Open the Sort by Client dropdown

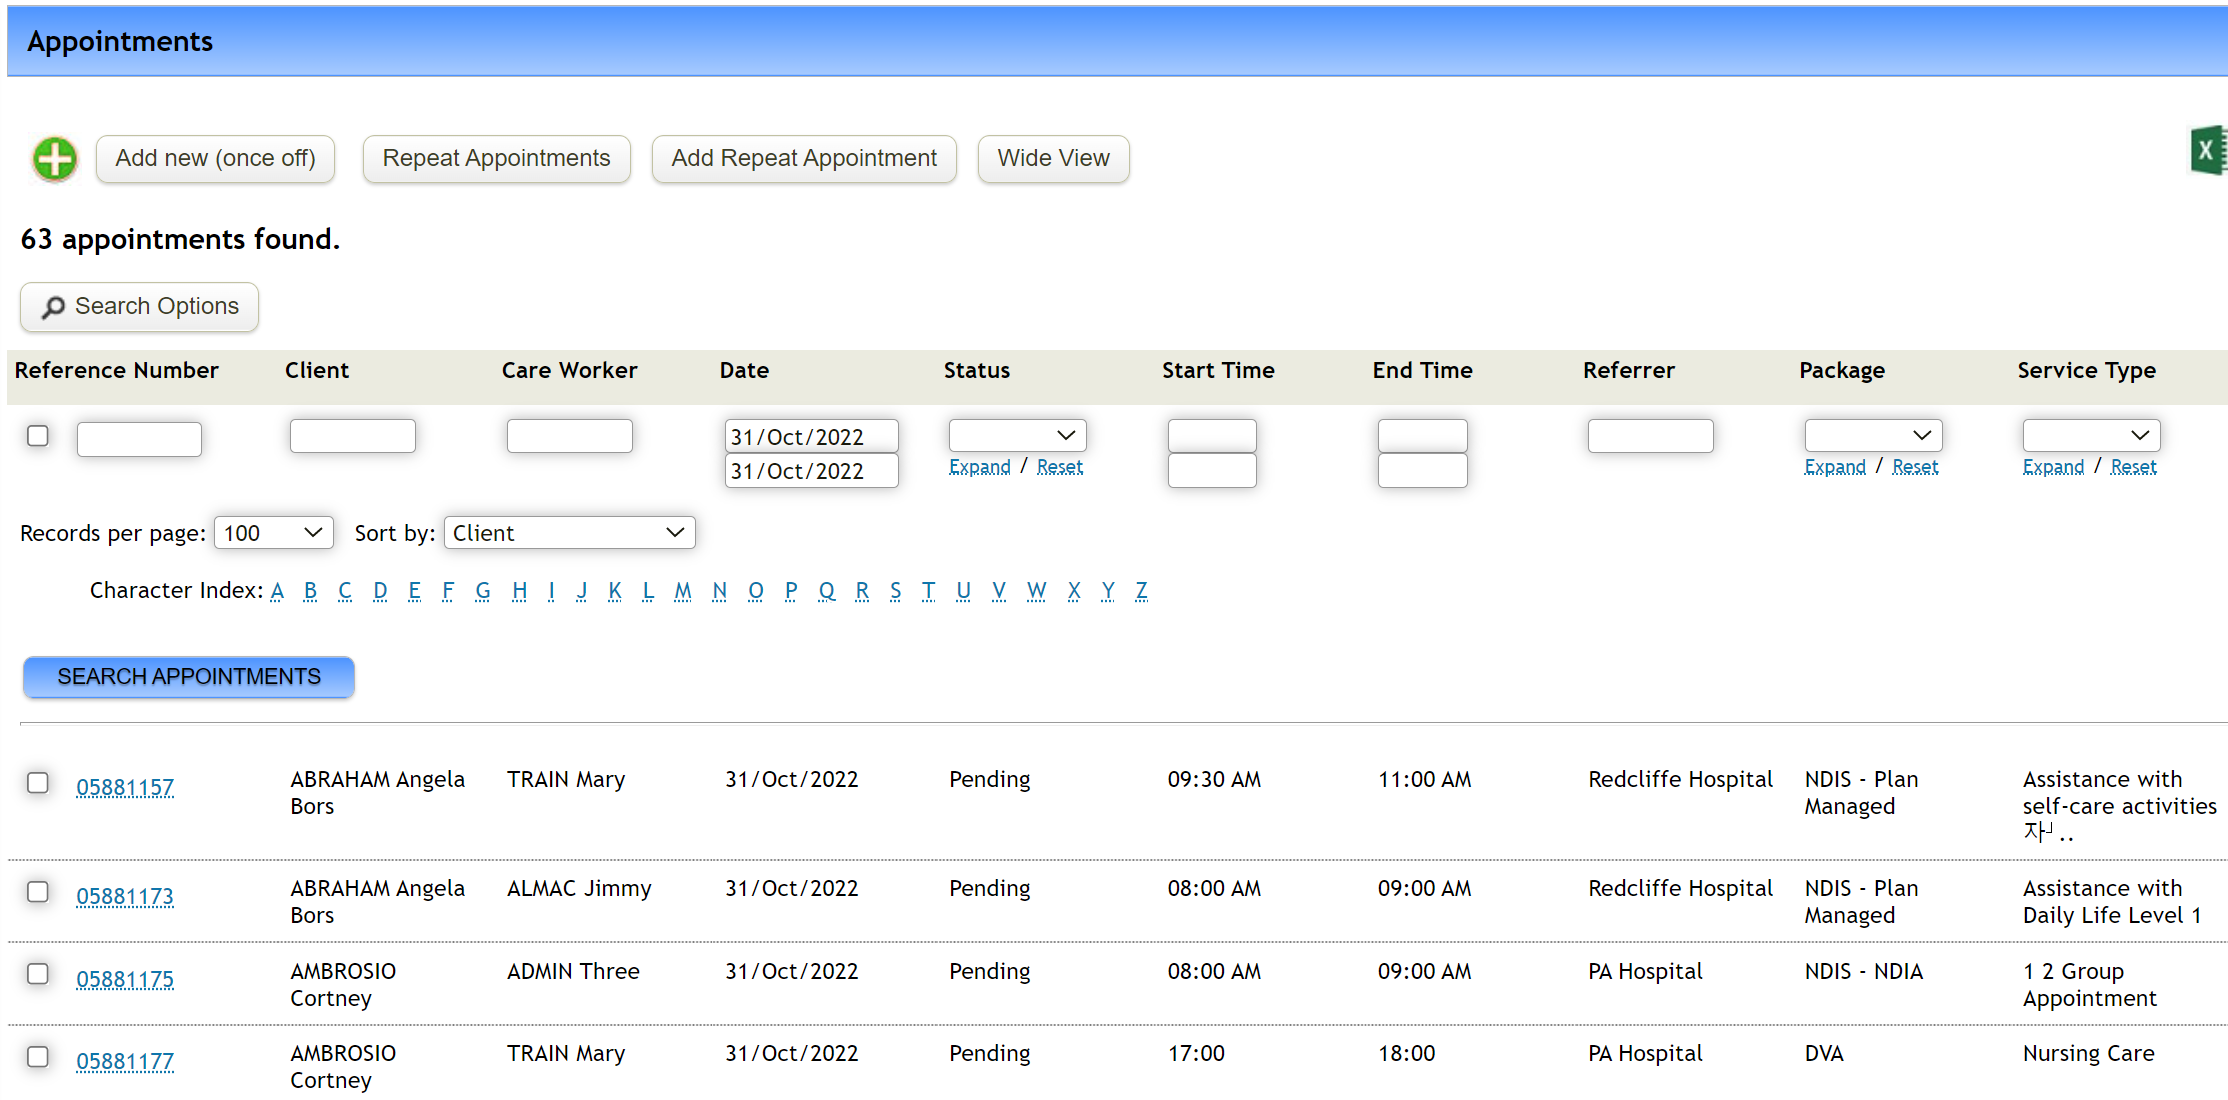tap(569, 533)
